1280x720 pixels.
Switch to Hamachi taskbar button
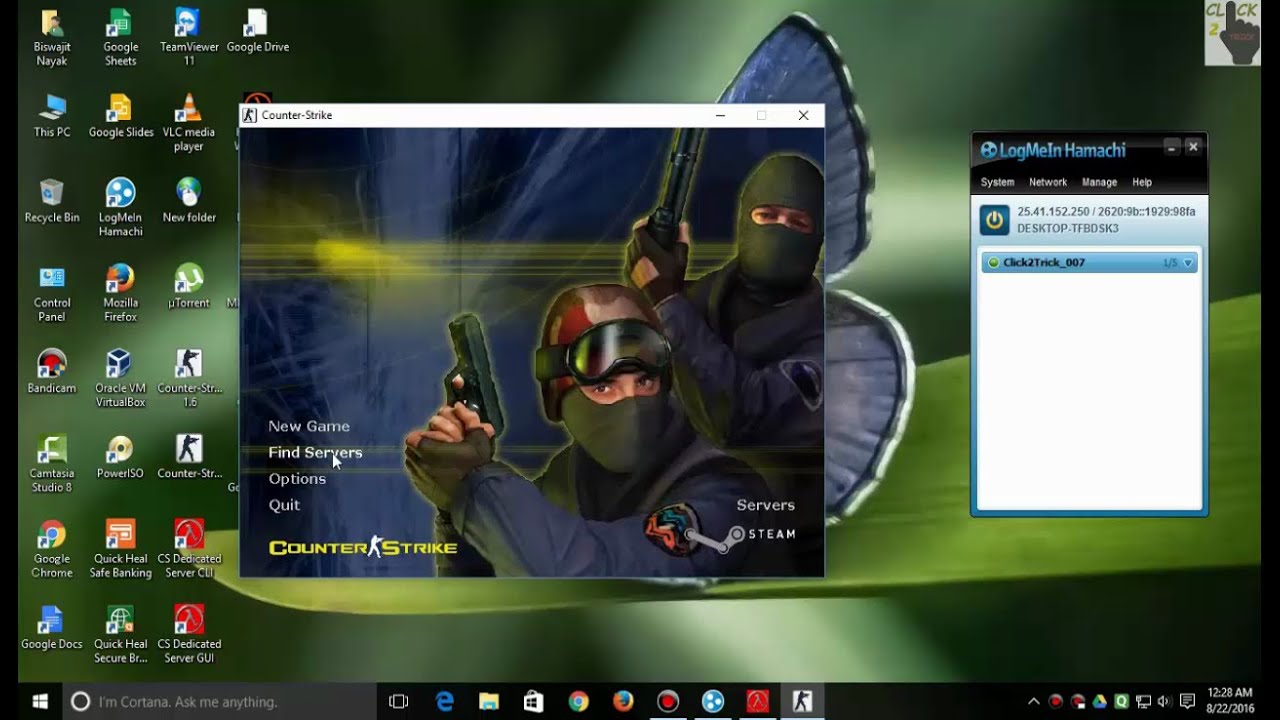(713, 701)
